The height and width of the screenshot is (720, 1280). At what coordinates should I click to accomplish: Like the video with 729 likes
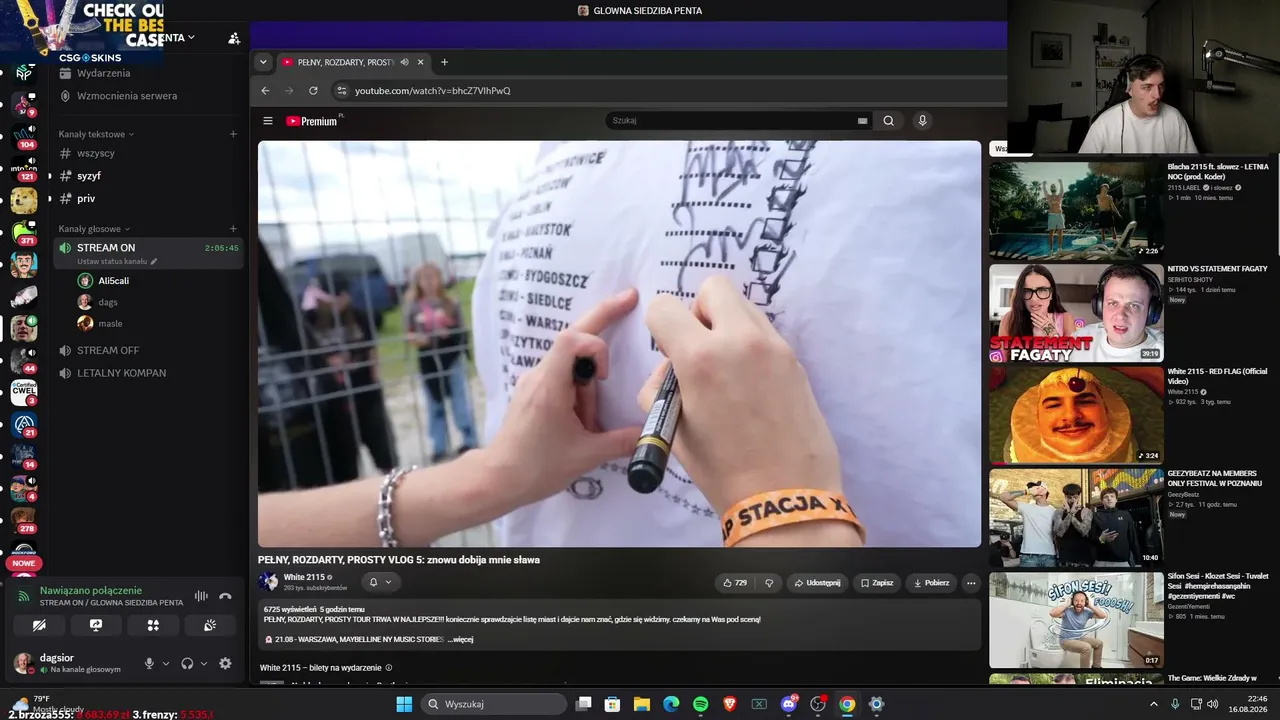click(x=735, y=582)
